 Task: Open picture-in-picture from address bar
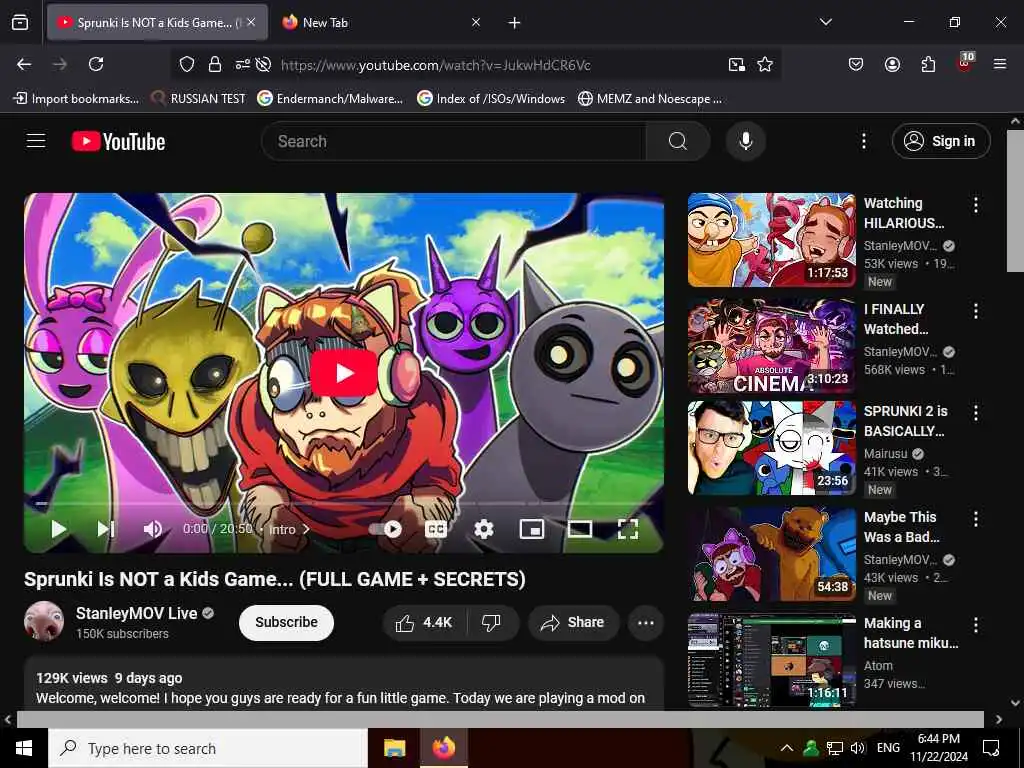737,64
